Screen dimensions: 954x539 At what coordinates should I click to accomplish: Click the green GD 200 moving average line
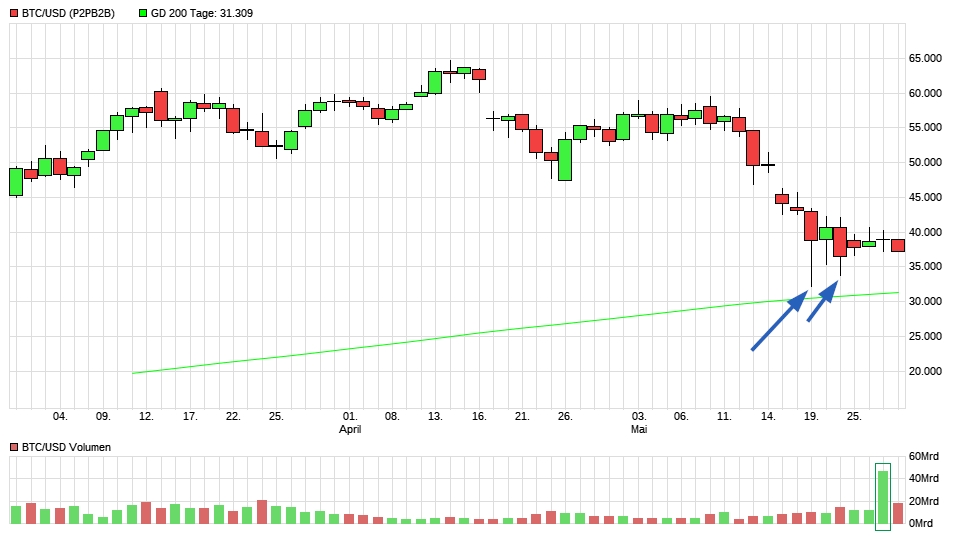[x=515, y=329]
